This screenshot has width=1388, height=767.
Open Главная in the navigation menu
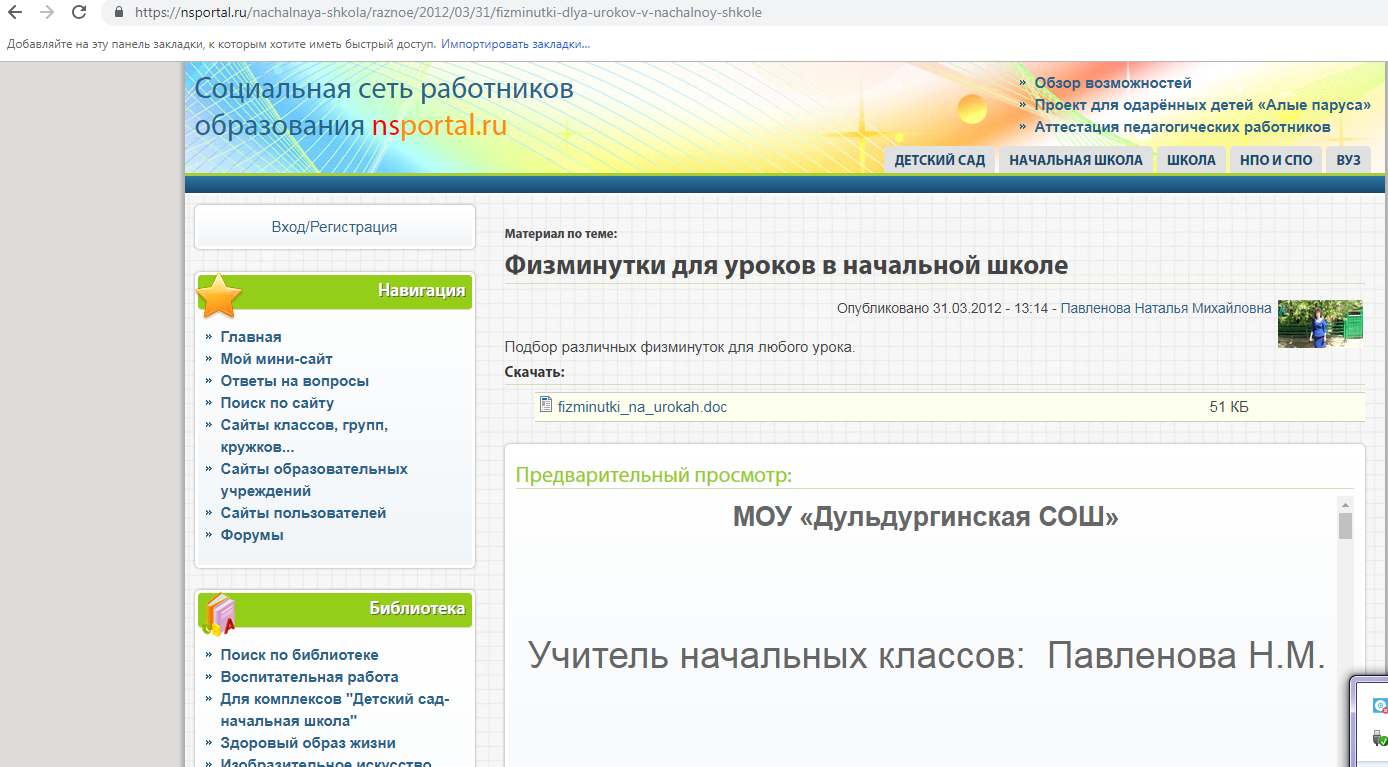point(251,337)
